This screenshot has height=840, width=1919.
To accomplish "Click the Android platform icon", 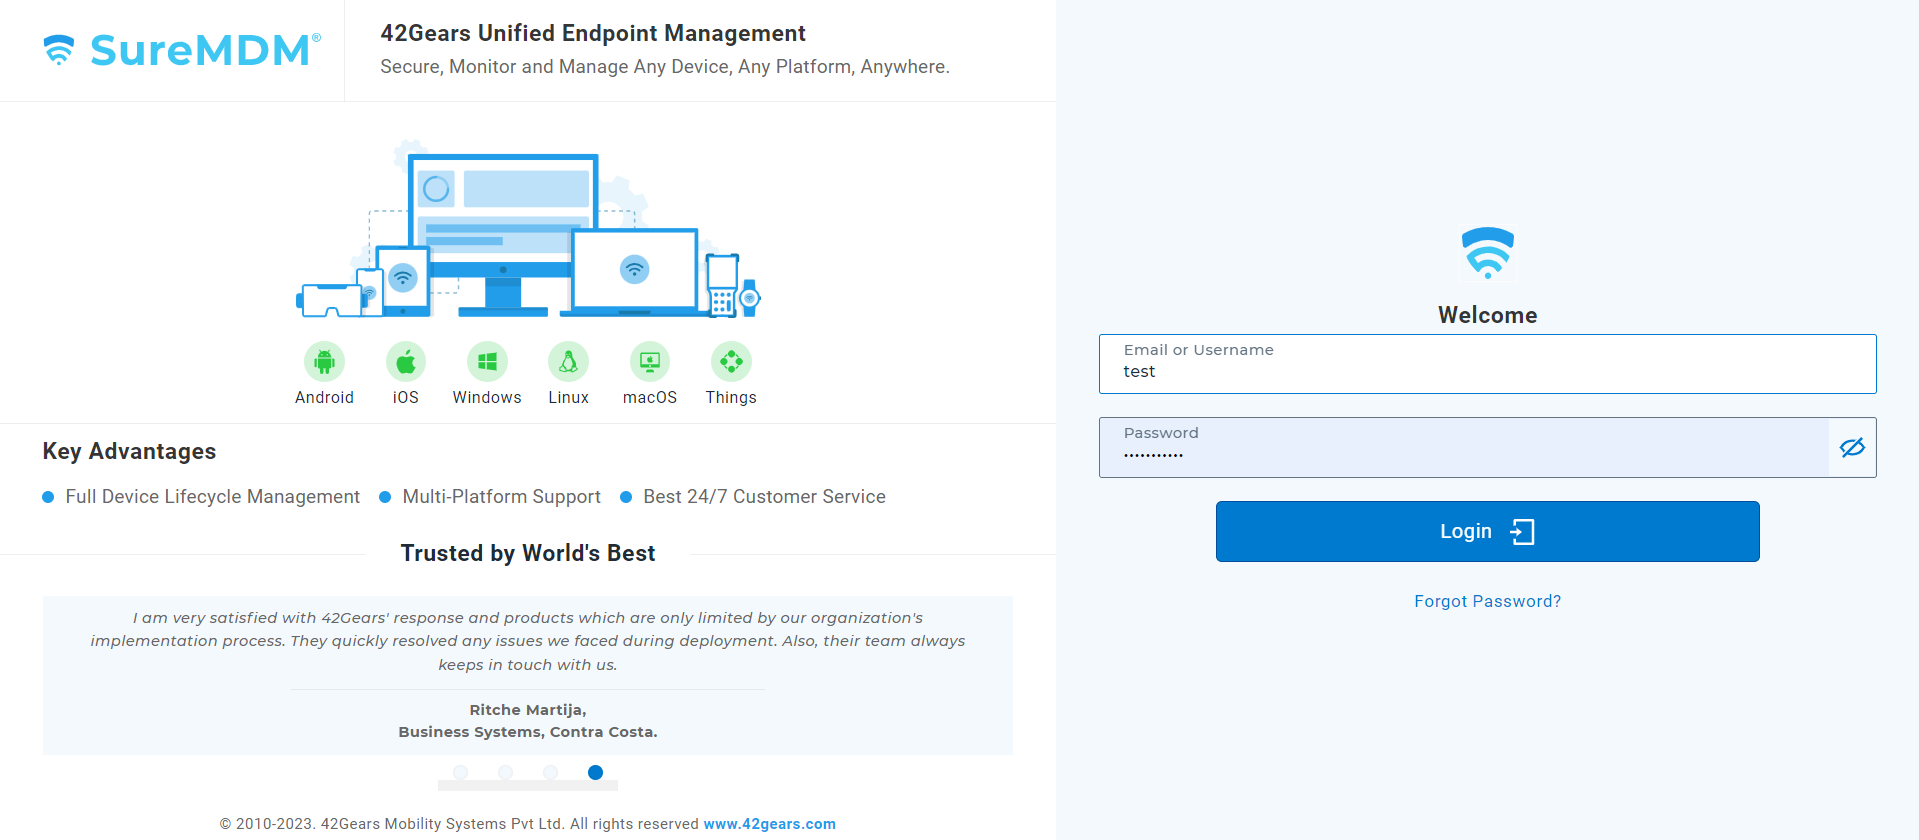I will 324,362.
